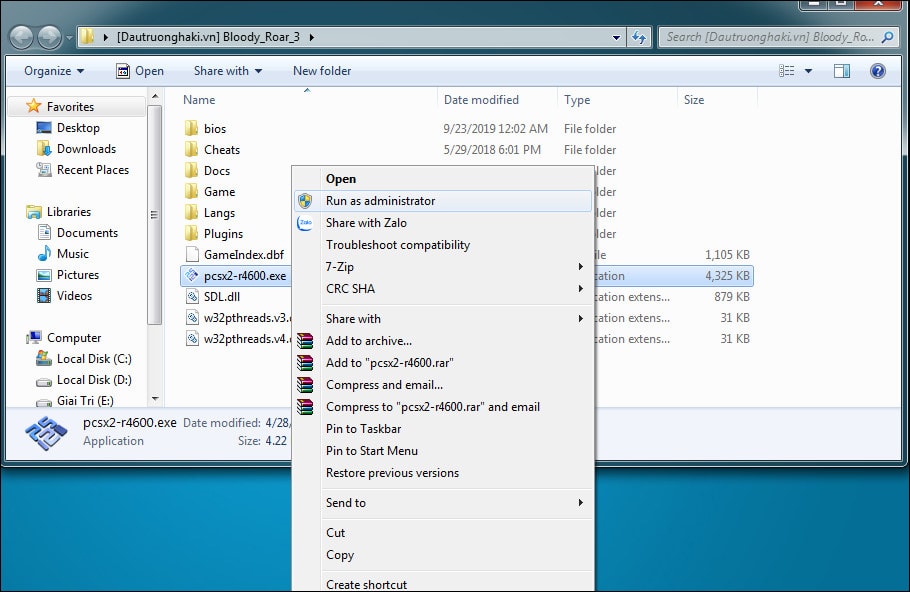Click the Plugins folder icon
Viewport: 910px width, 592px height.
[192, 233]
